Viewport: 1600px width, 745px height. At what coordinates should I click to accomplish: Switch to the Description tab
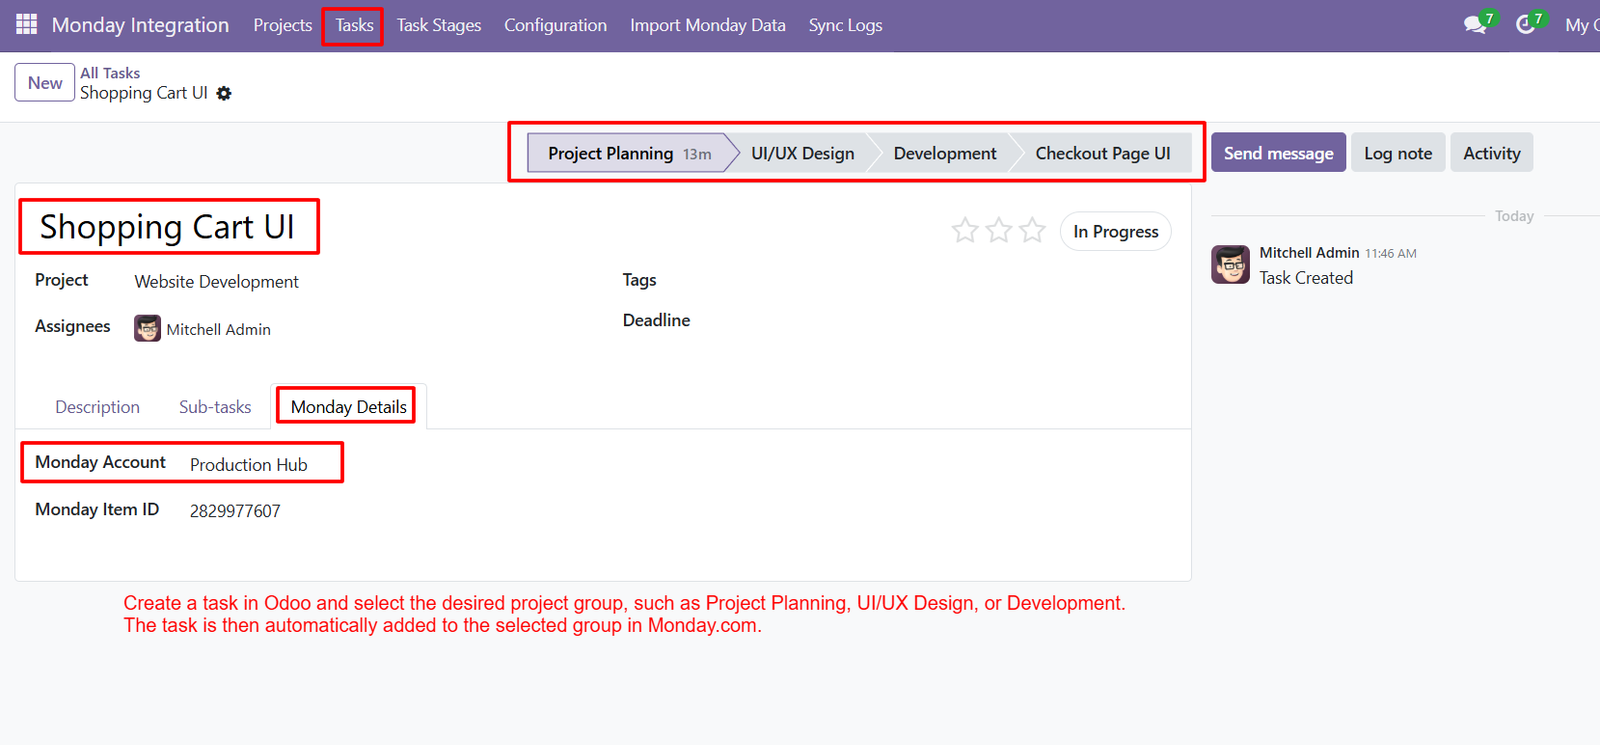pos(98,407)
